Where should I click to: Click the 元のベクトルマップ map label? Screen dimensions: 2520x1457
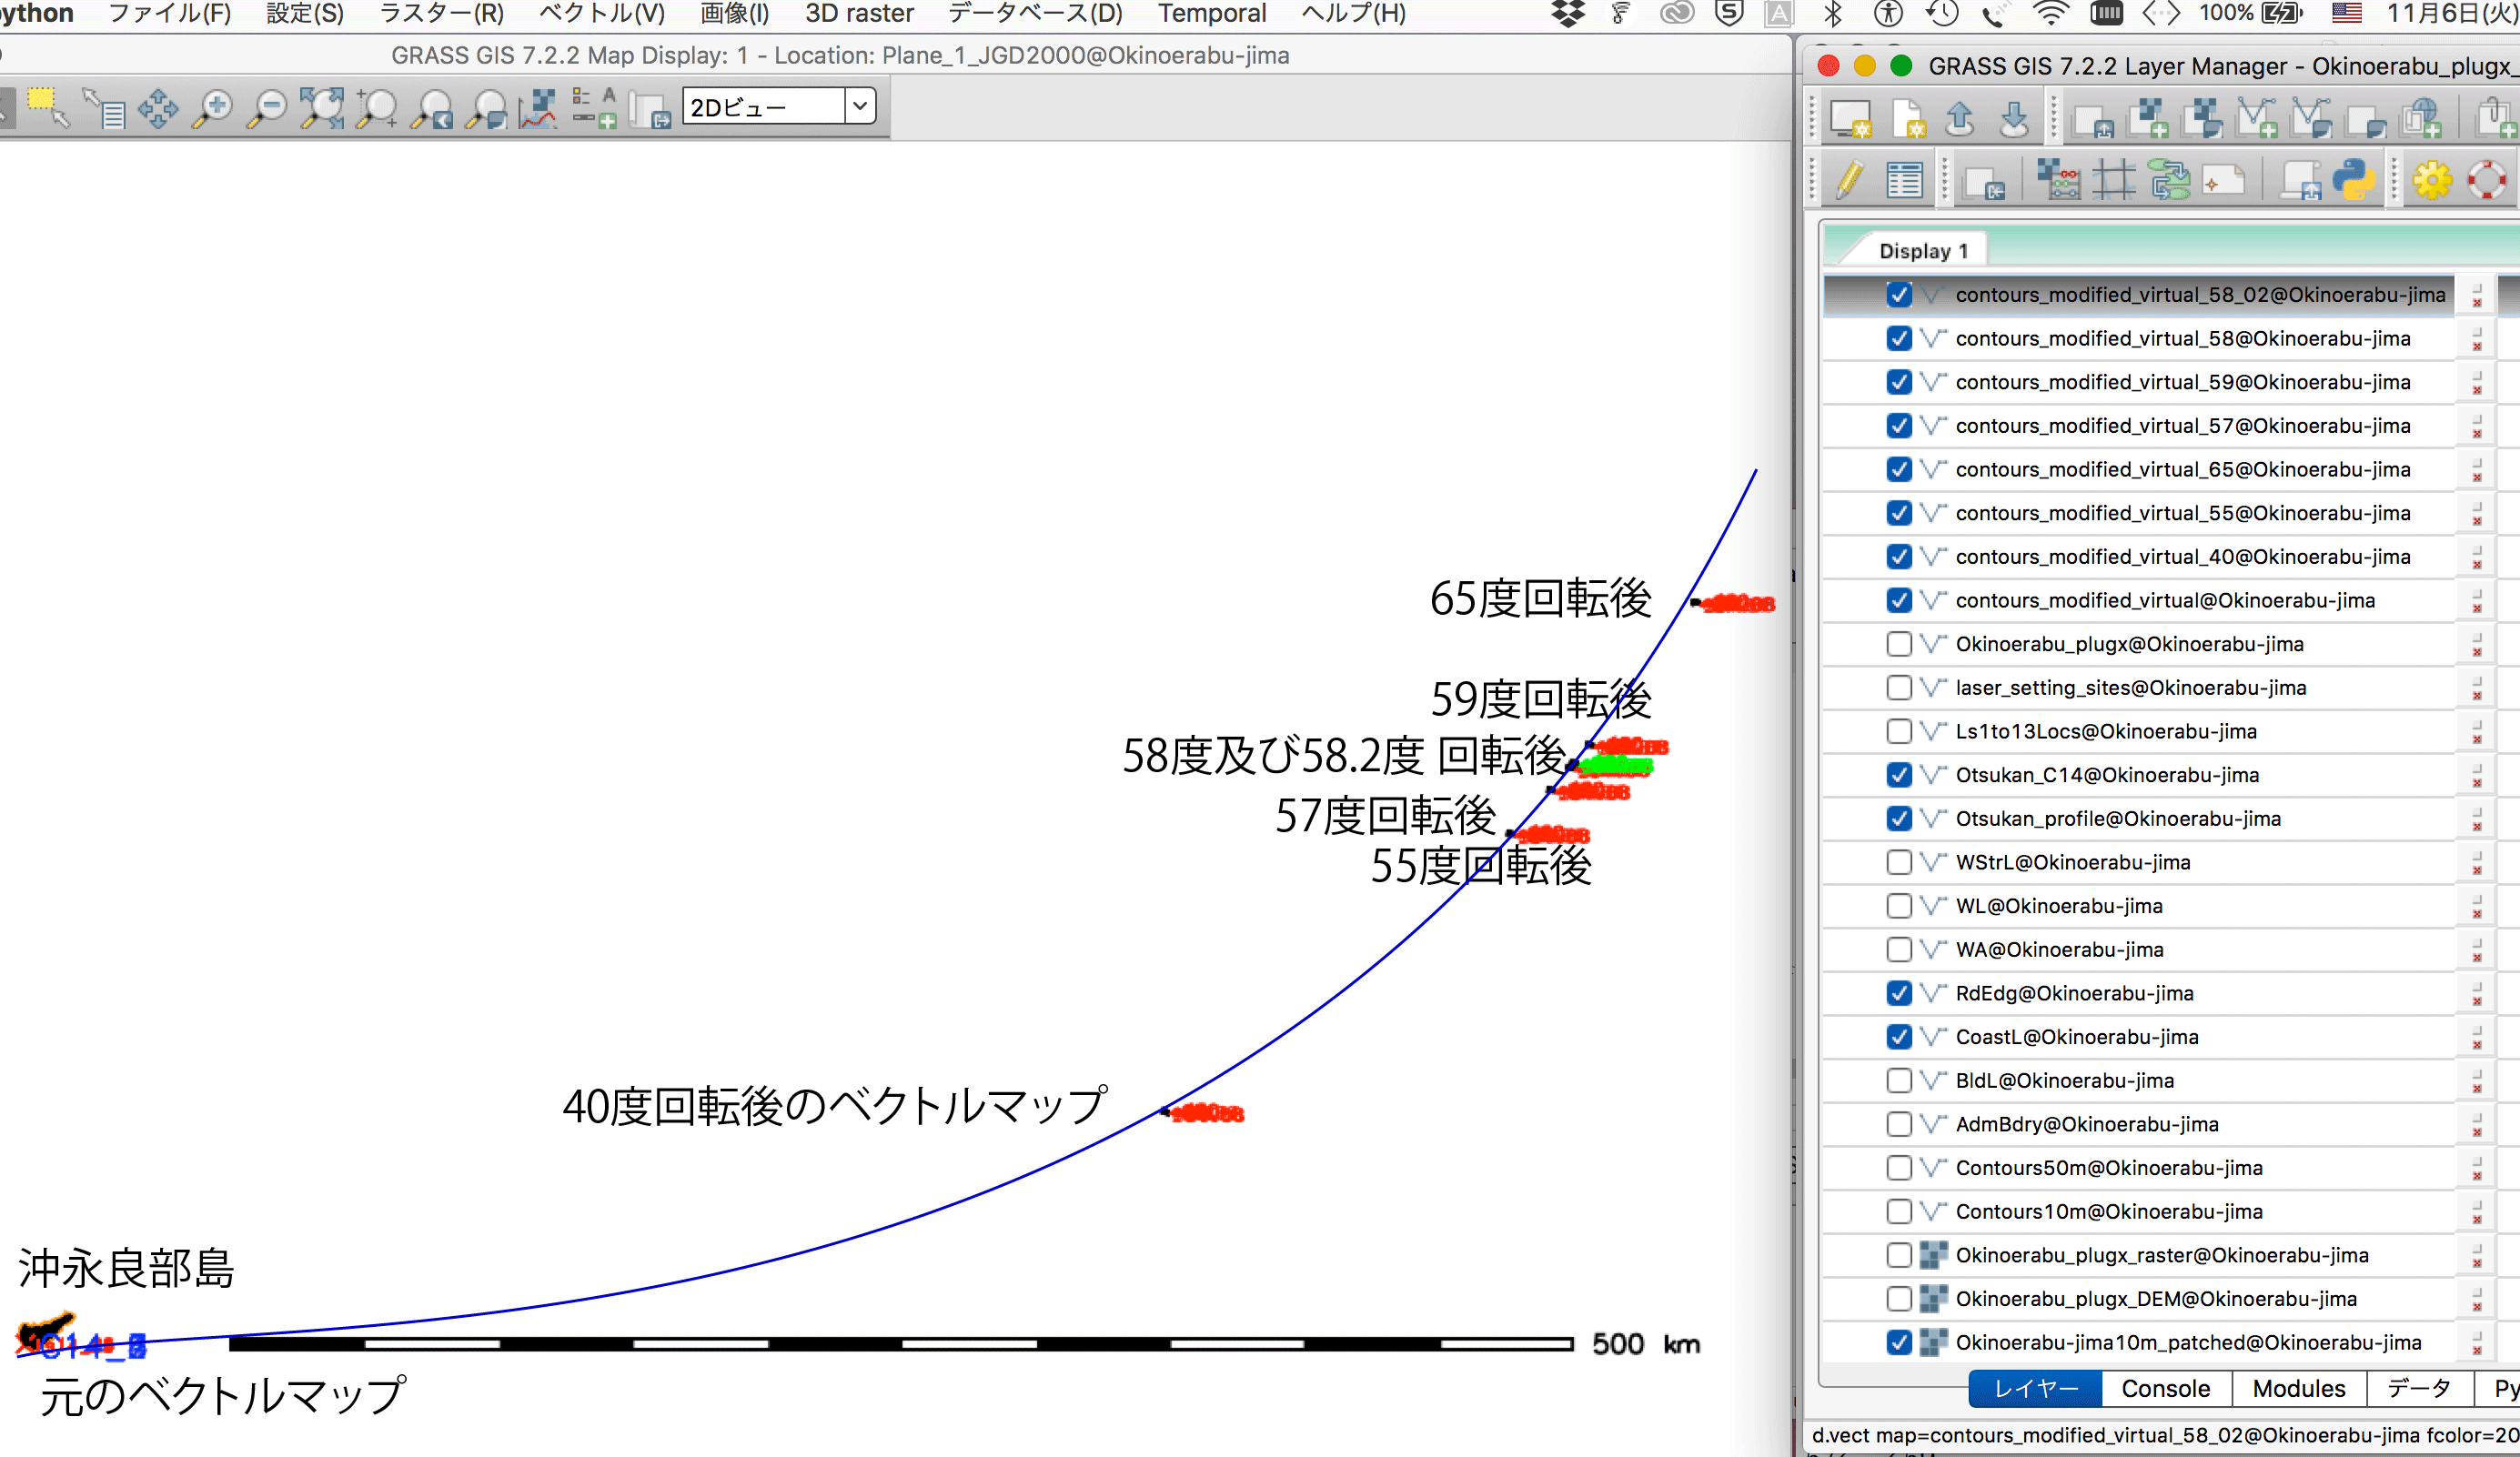[222, 1396]
